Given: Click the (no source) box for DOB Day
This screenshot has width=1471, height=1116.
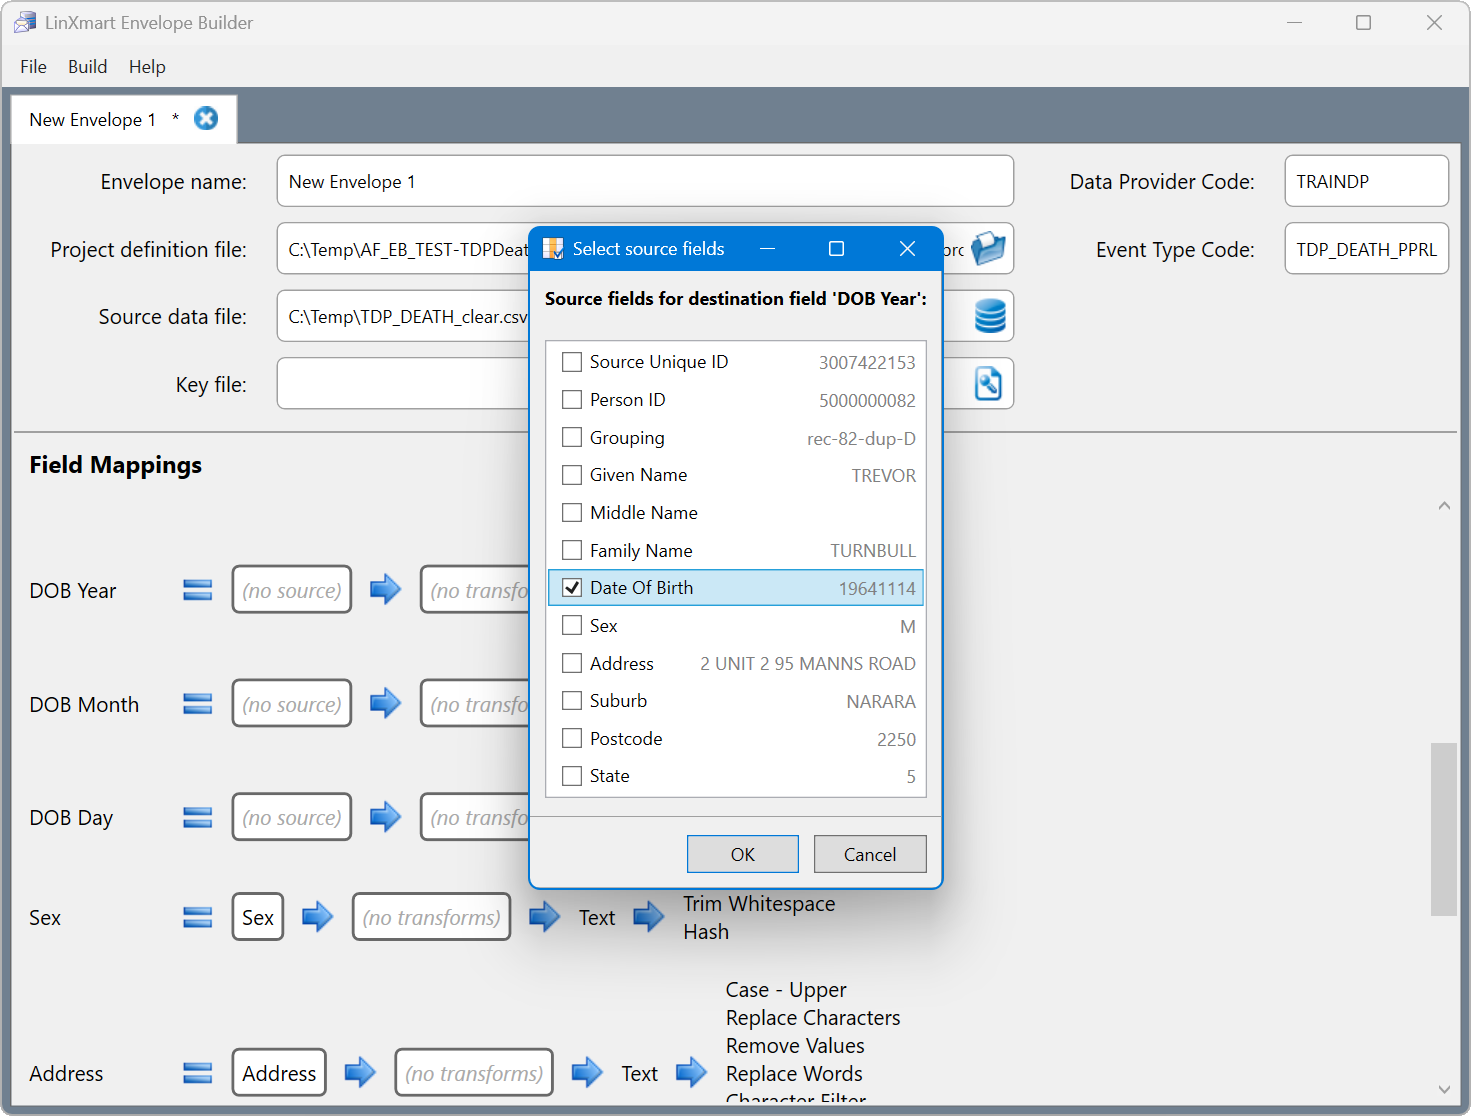Looking at the screenshot, I should [292, 818].
